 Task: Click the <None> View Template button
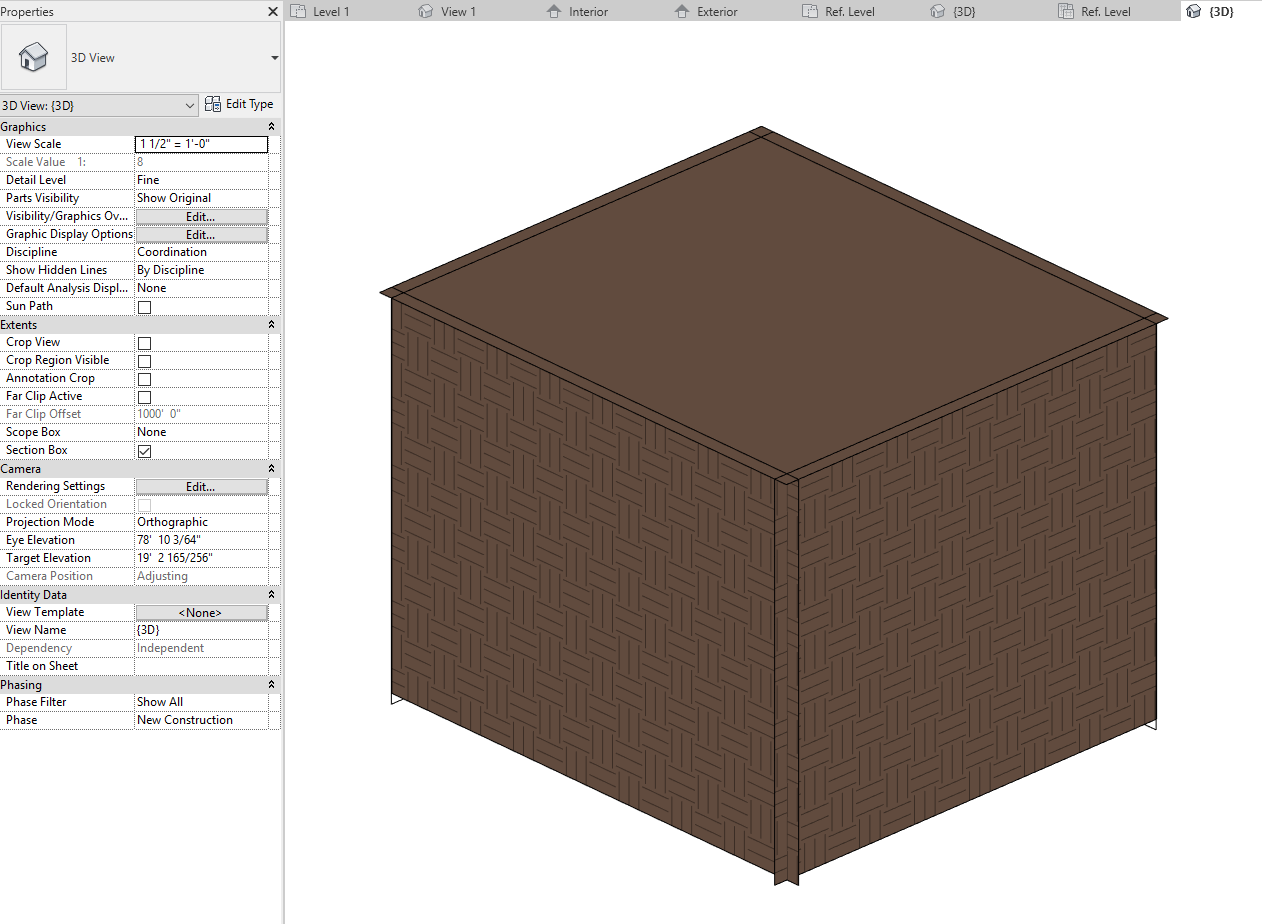click(x=201, y=612)
